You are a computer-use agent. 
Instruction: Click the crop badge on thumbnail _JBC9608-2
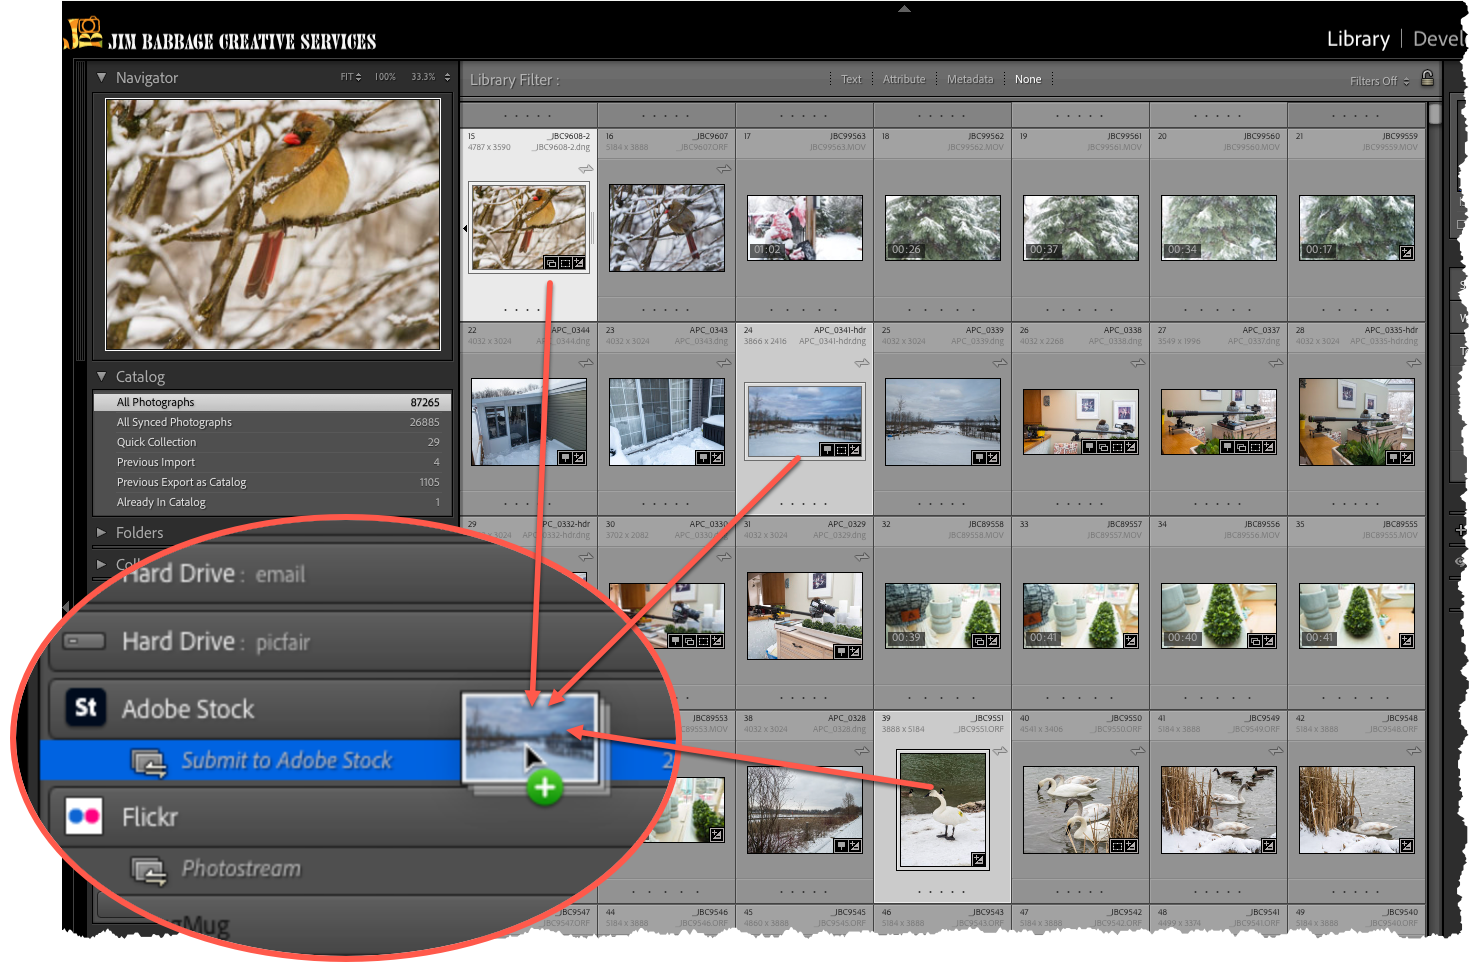pos(565,263)
